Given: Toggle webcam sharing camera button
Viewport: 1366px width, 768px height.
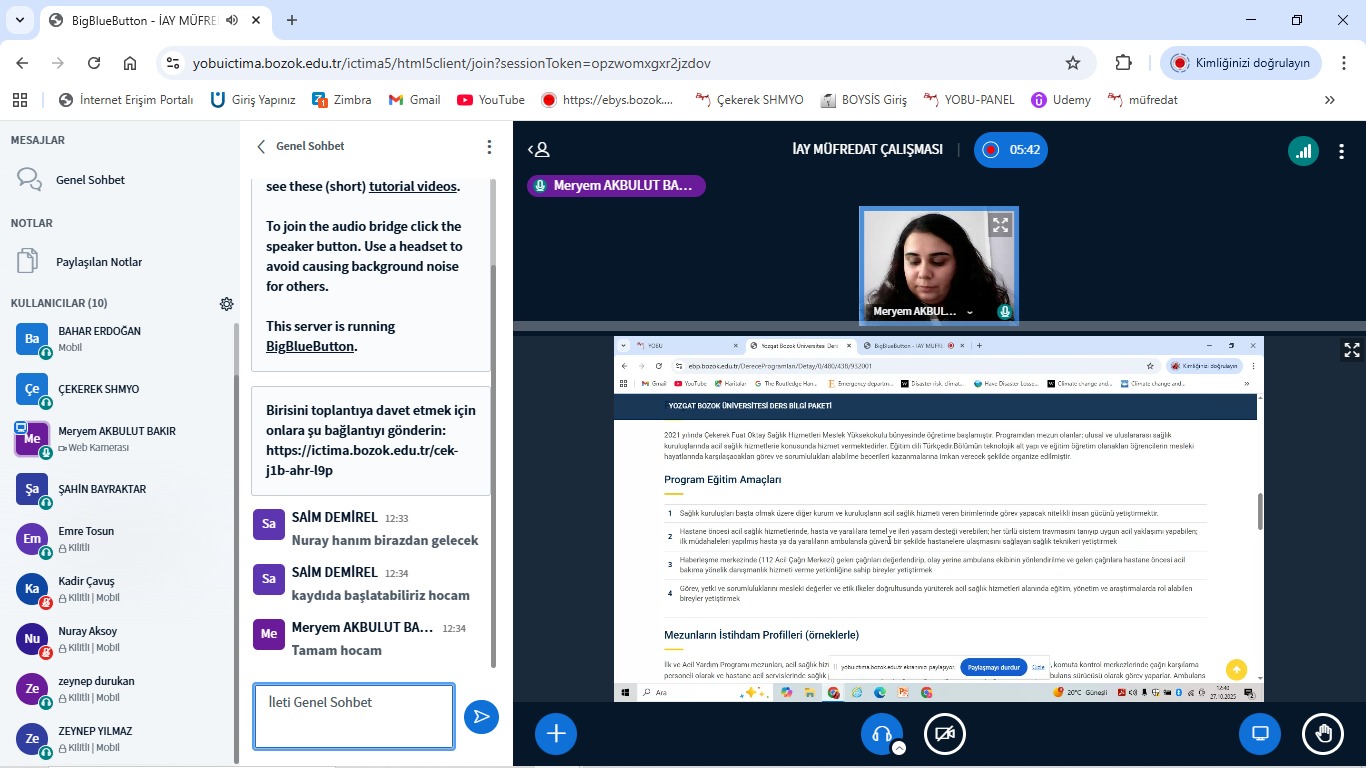Looking at the screenshot, I should tap(944, 734).
